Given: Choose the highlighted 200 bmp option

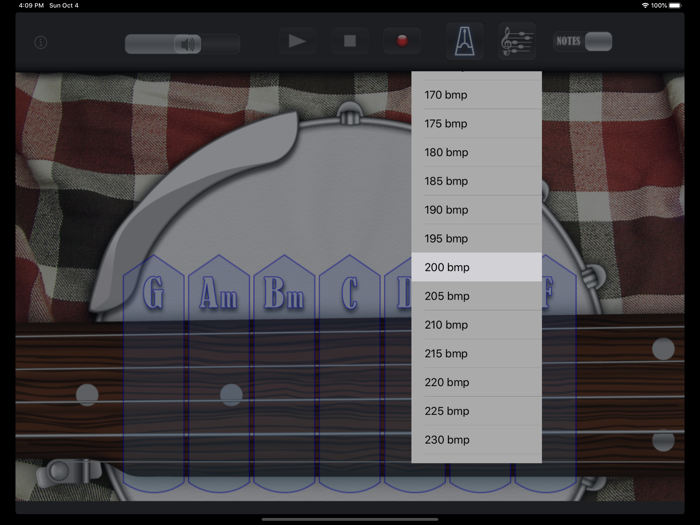Looking at the screenshot, I should click(x=476, y=267).
